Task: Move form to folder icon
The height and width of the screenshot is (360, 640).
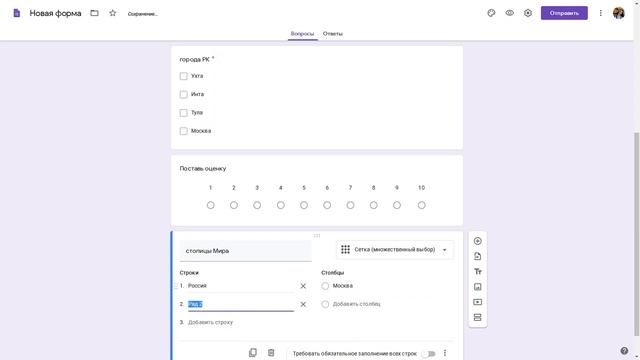Action: 94,13
